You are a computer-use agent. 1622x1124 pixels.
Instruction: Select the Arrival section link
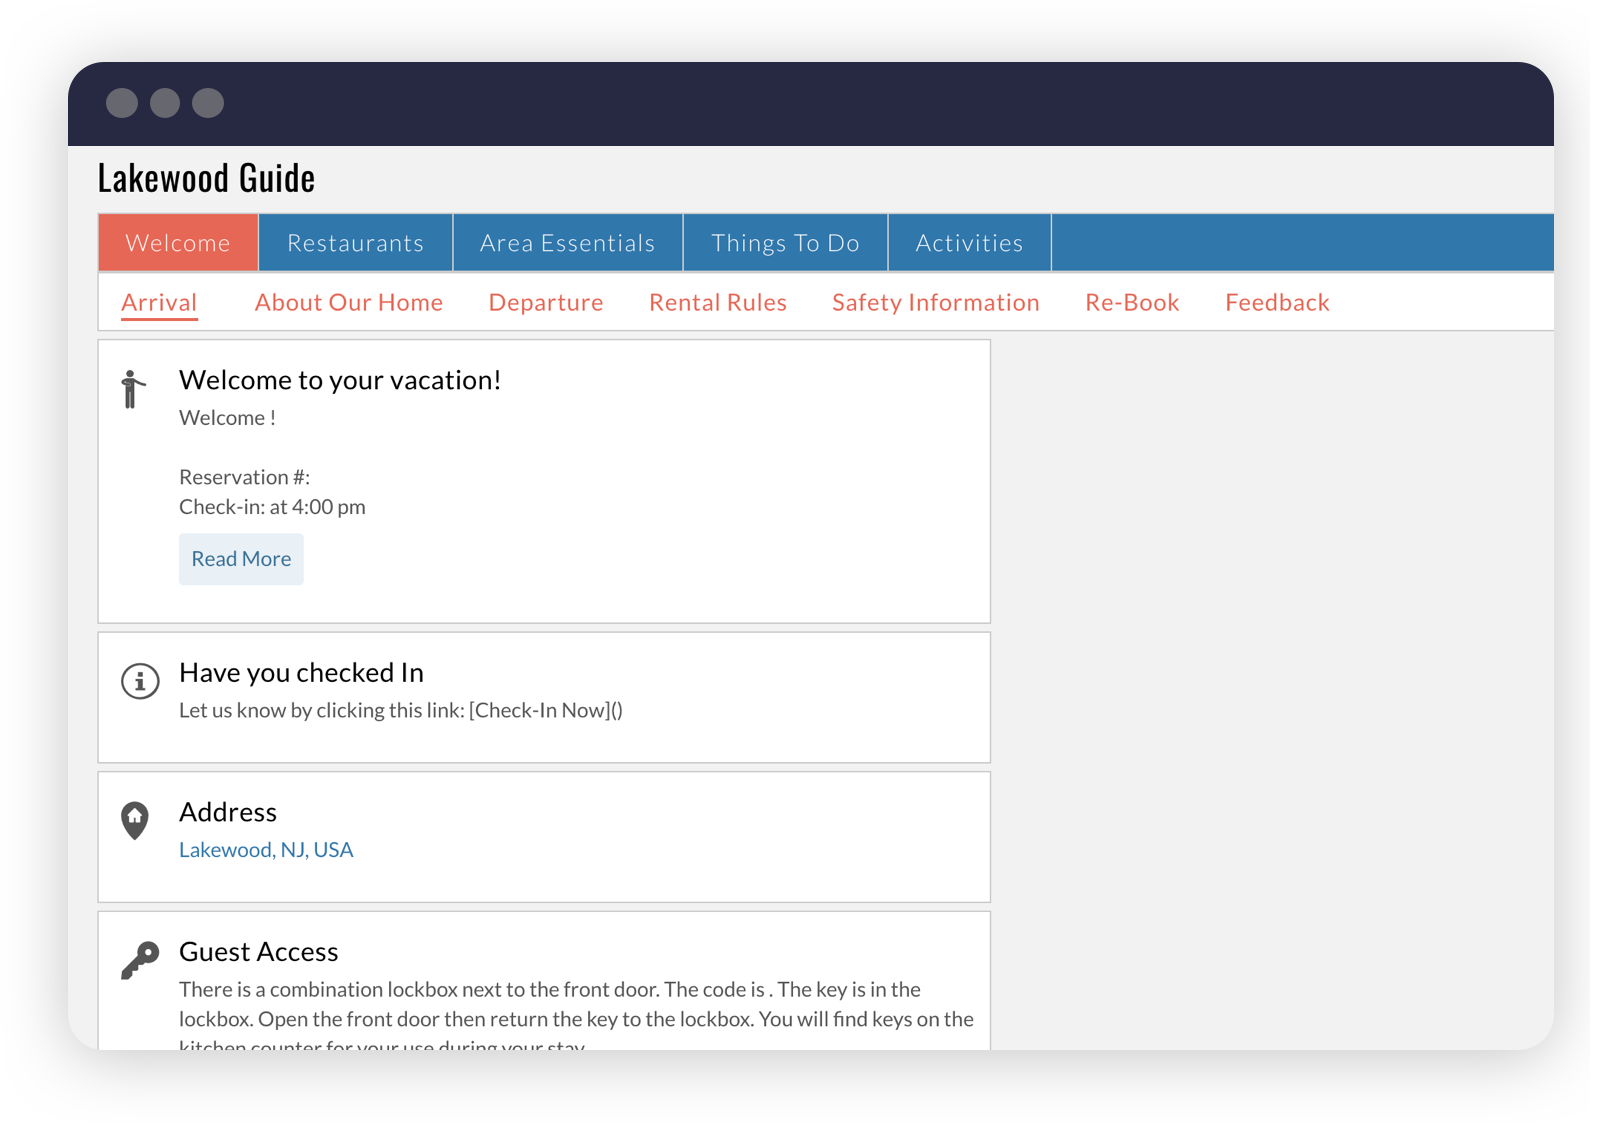(159, 302)
